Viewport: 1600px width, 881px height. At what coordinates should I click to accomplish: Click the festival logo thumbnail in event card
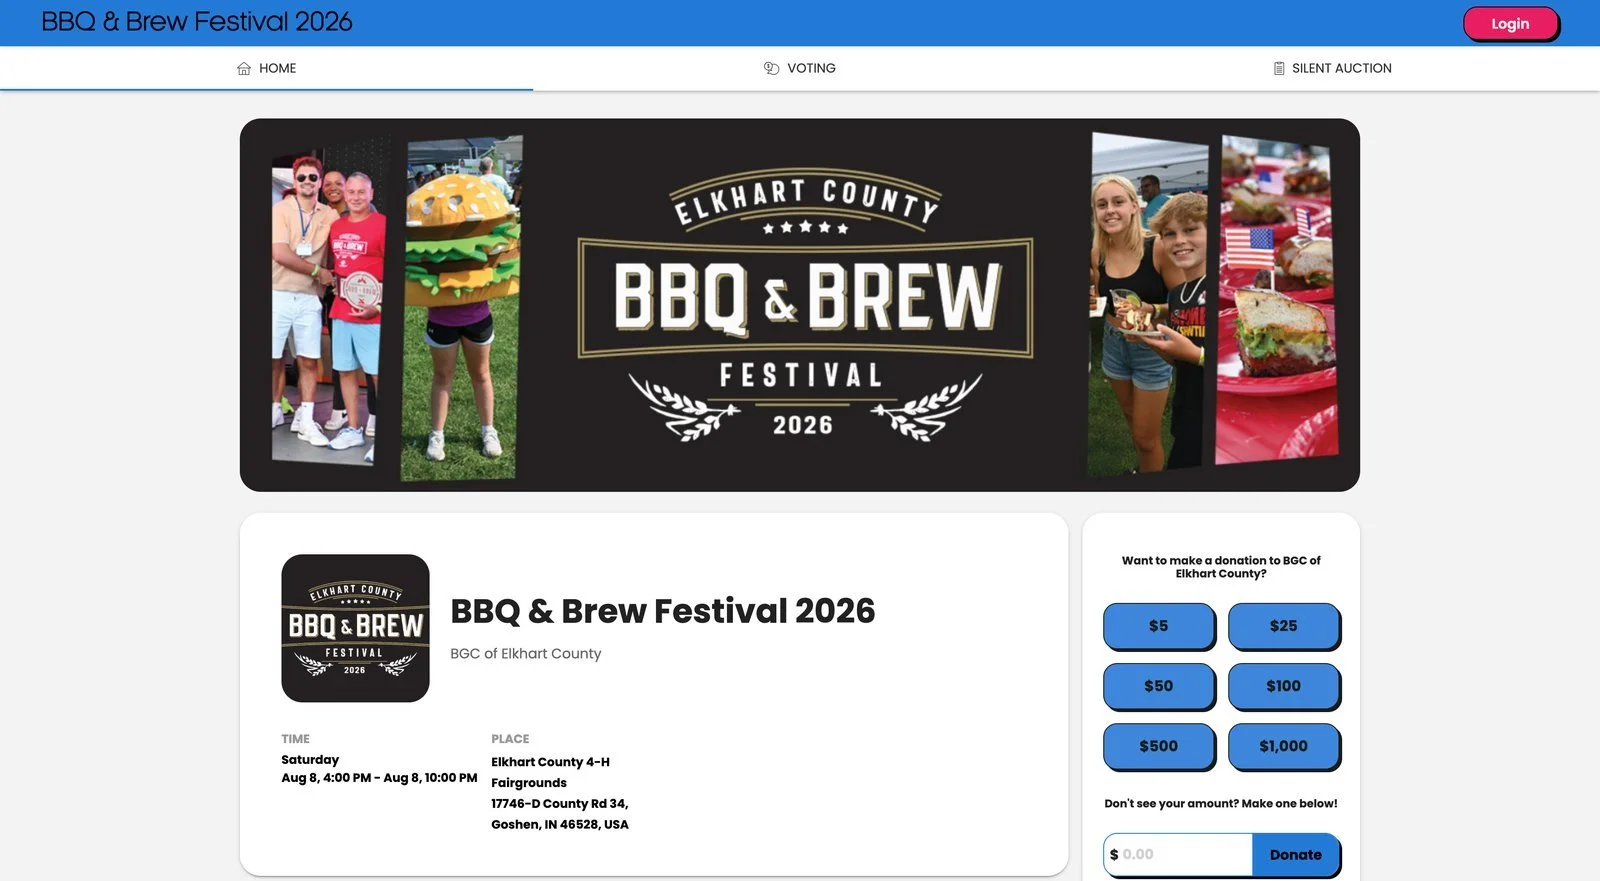click(355, 628)
